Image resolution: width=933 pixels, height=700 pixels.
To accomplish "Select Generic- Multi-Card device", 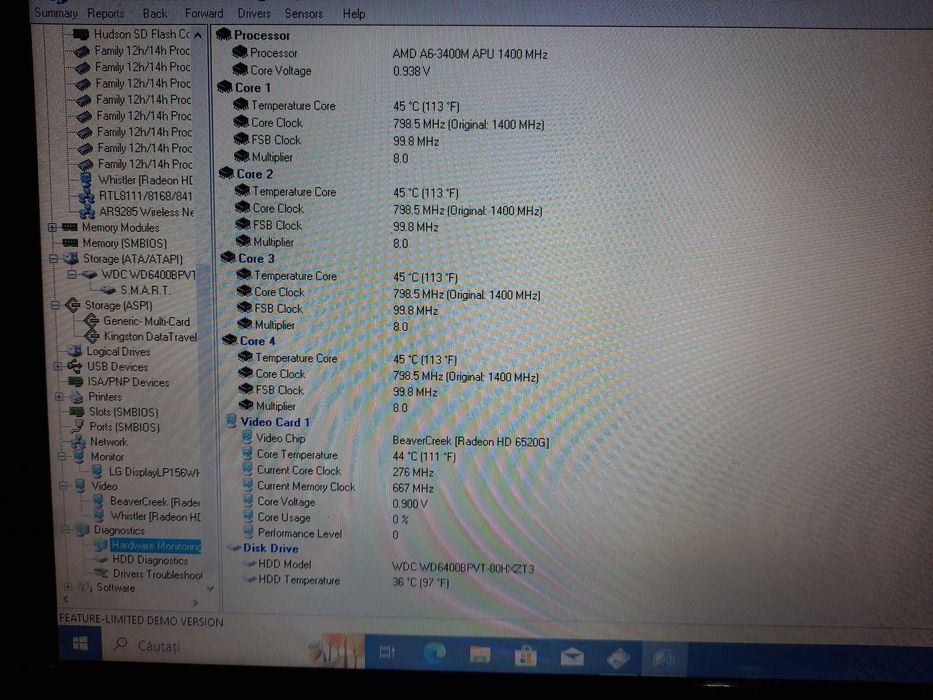I will point(146,321).
